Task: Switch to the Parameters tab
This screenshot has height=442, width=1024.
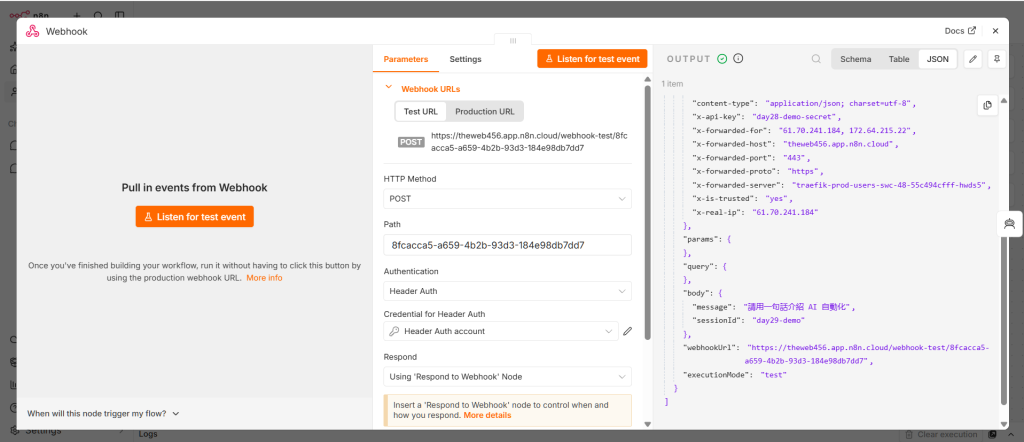Action: click(406, 59)
